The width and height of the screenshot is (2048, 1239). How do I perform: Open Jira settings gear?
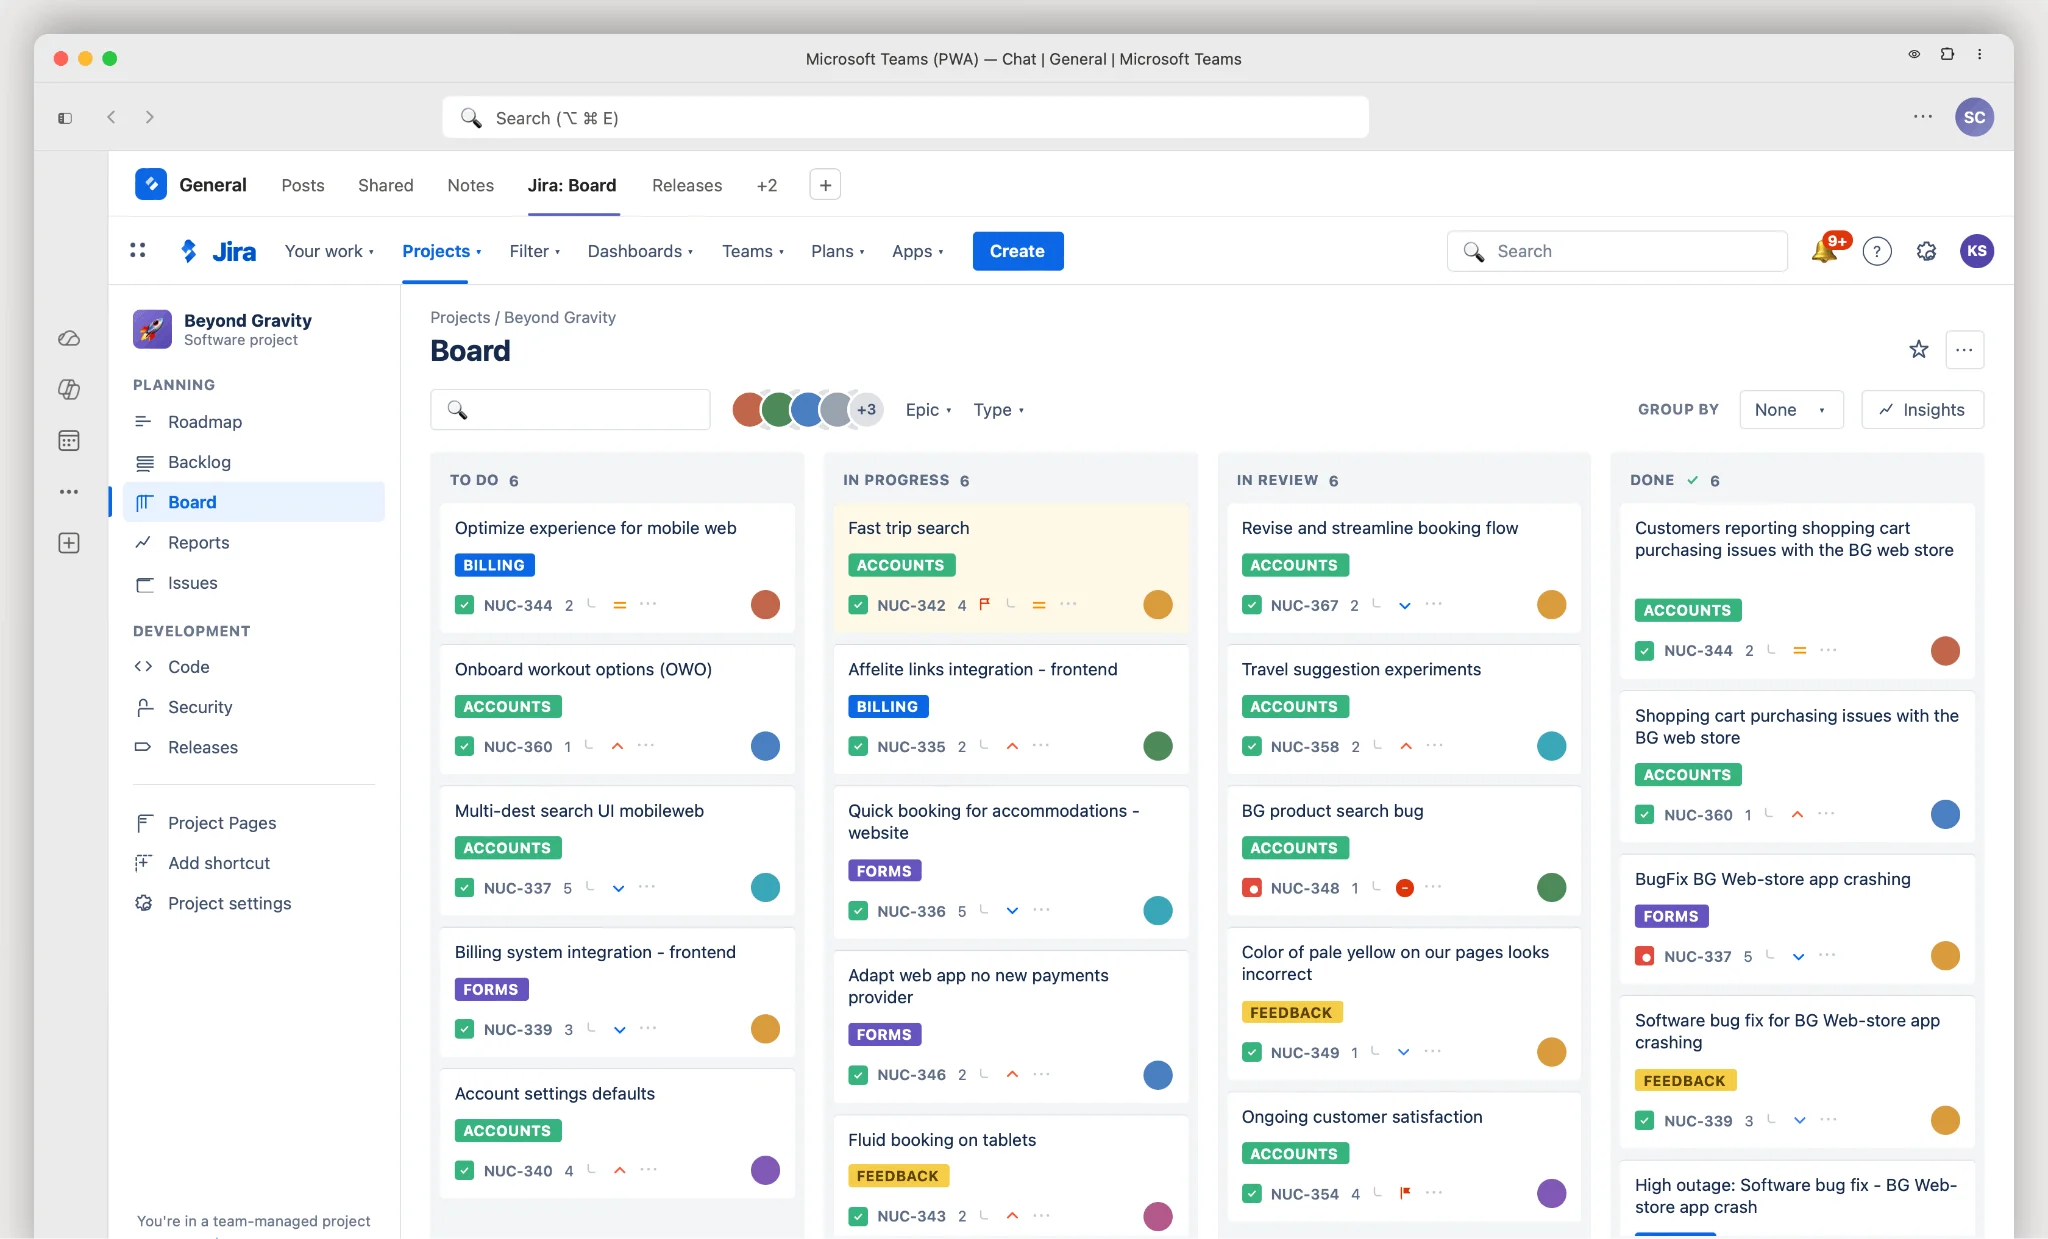coord(1926,252)
